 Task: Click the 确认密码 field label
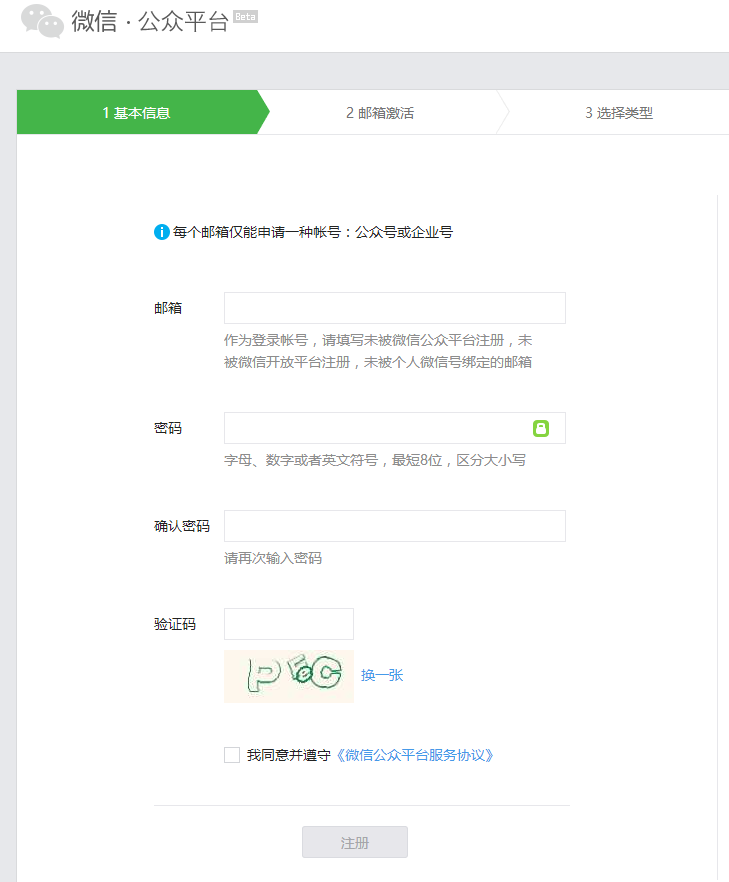(182, 526)
